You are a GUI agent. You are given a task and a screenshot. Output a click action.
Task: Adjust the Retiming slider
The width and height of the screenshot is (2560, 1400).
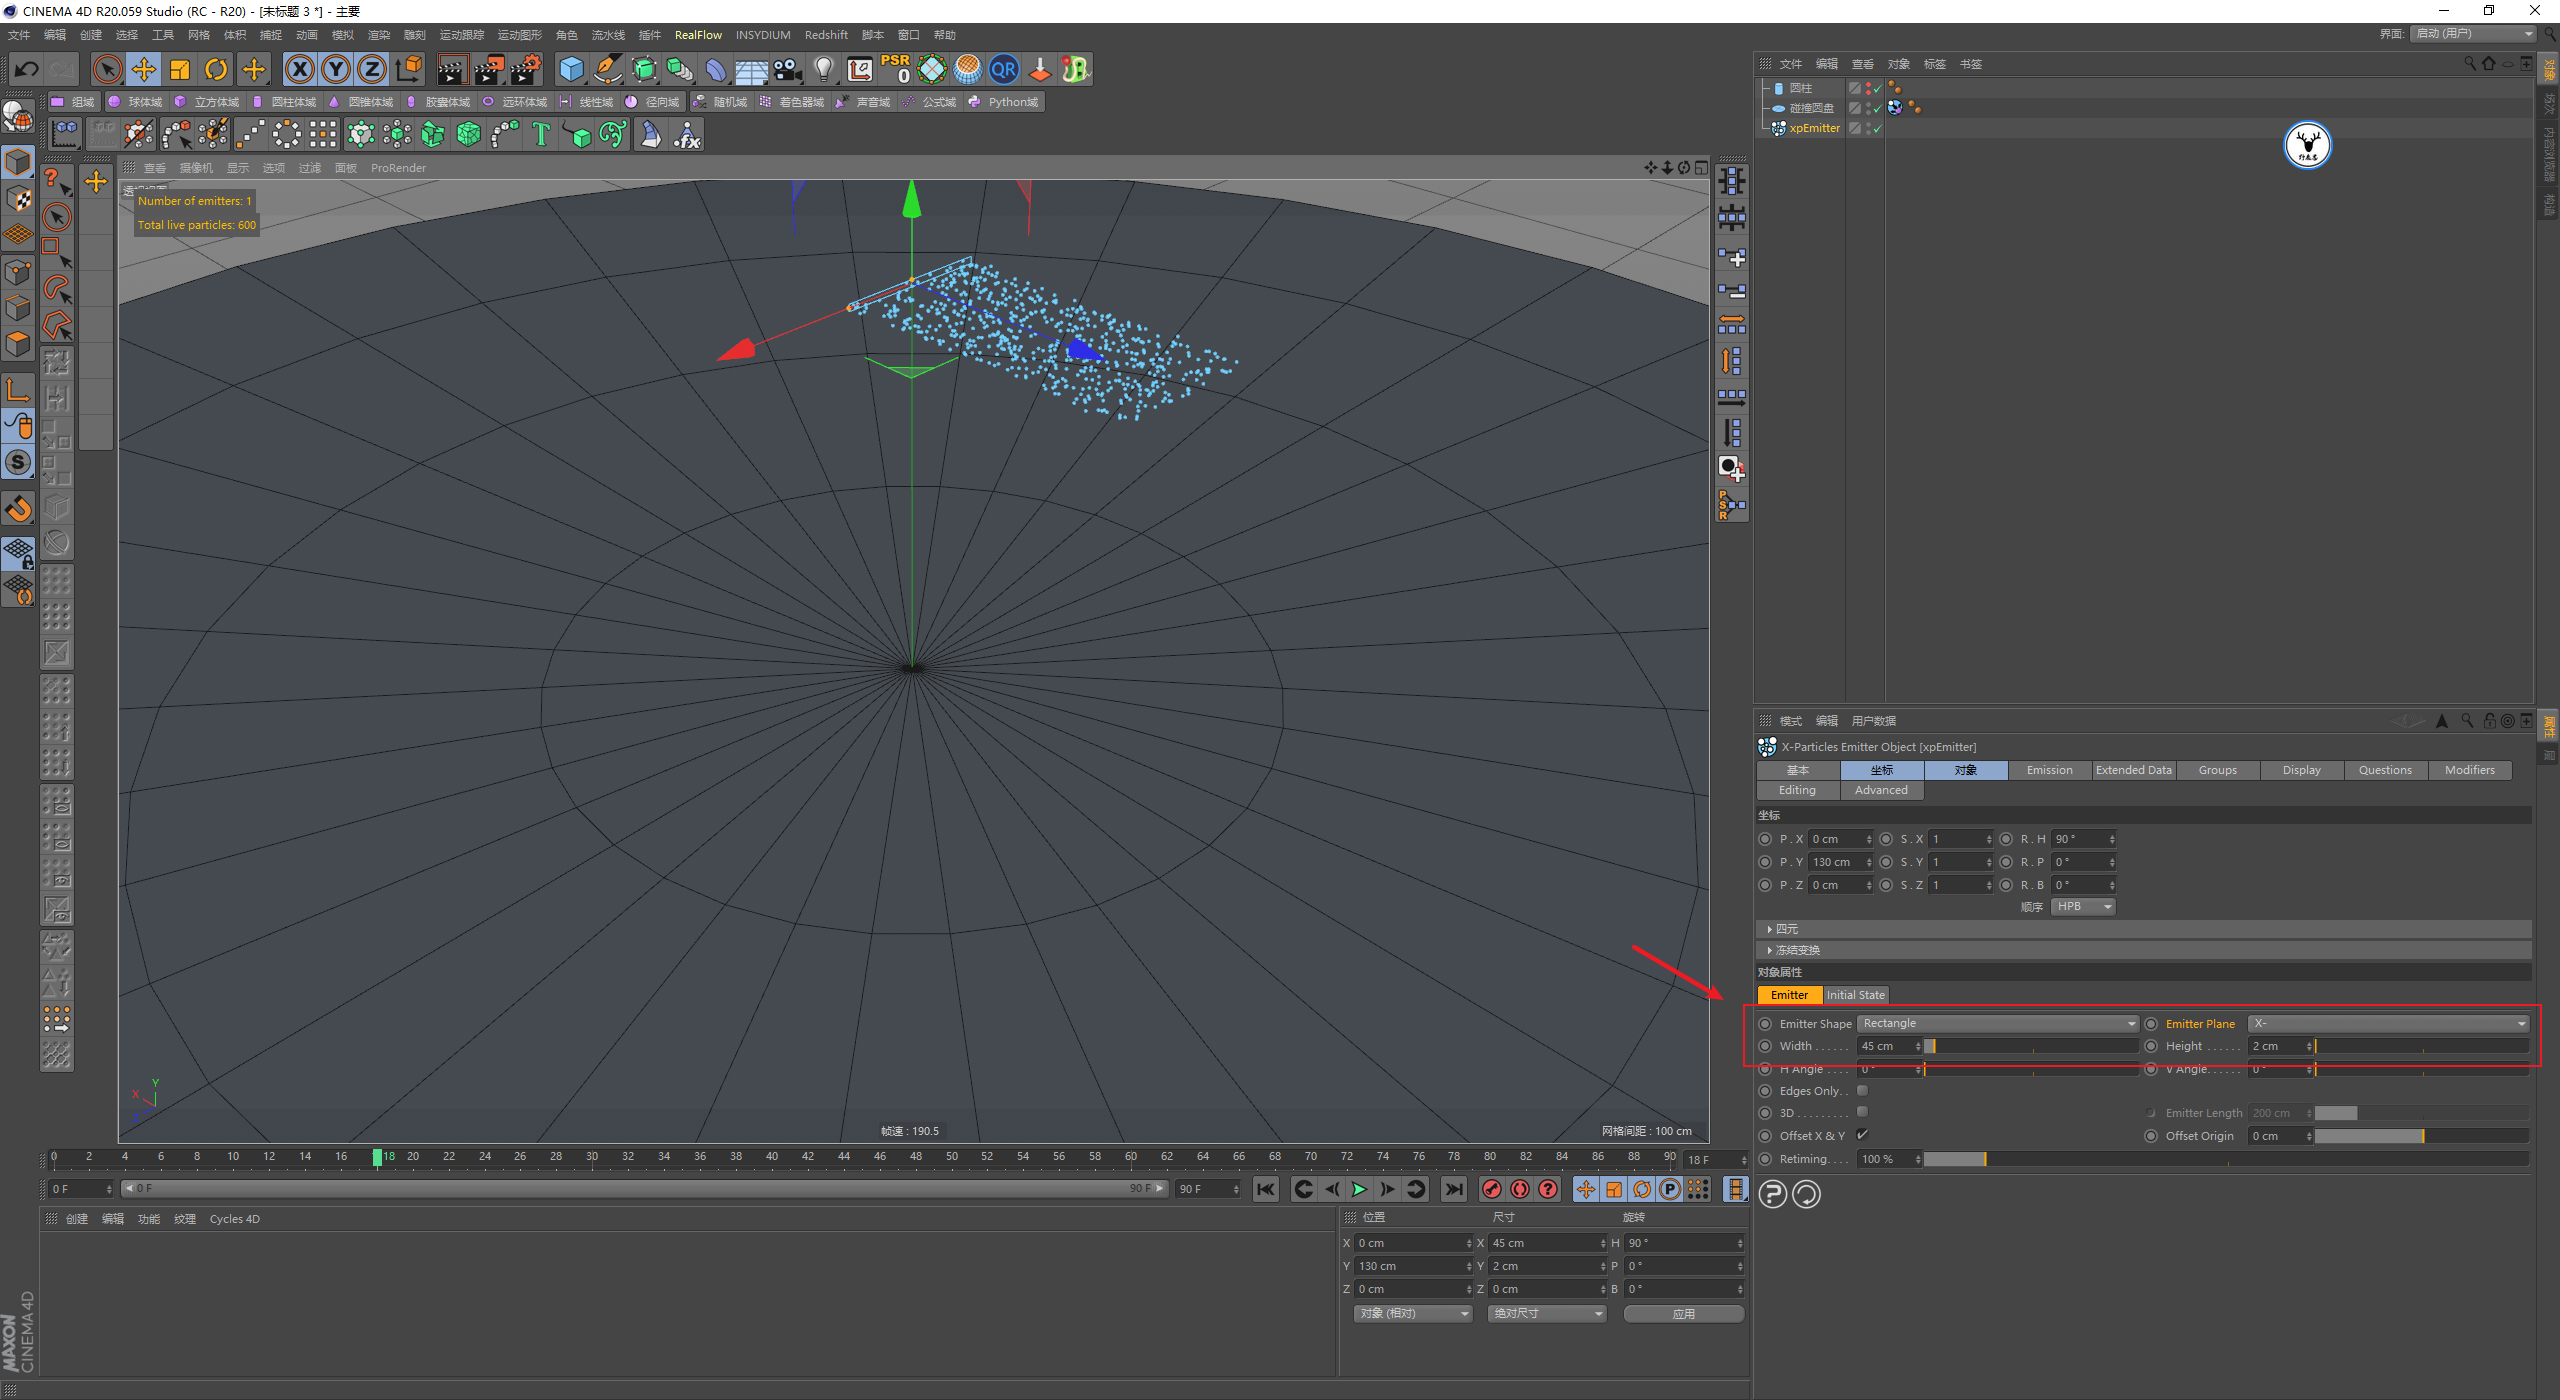pos(1985,1159)
